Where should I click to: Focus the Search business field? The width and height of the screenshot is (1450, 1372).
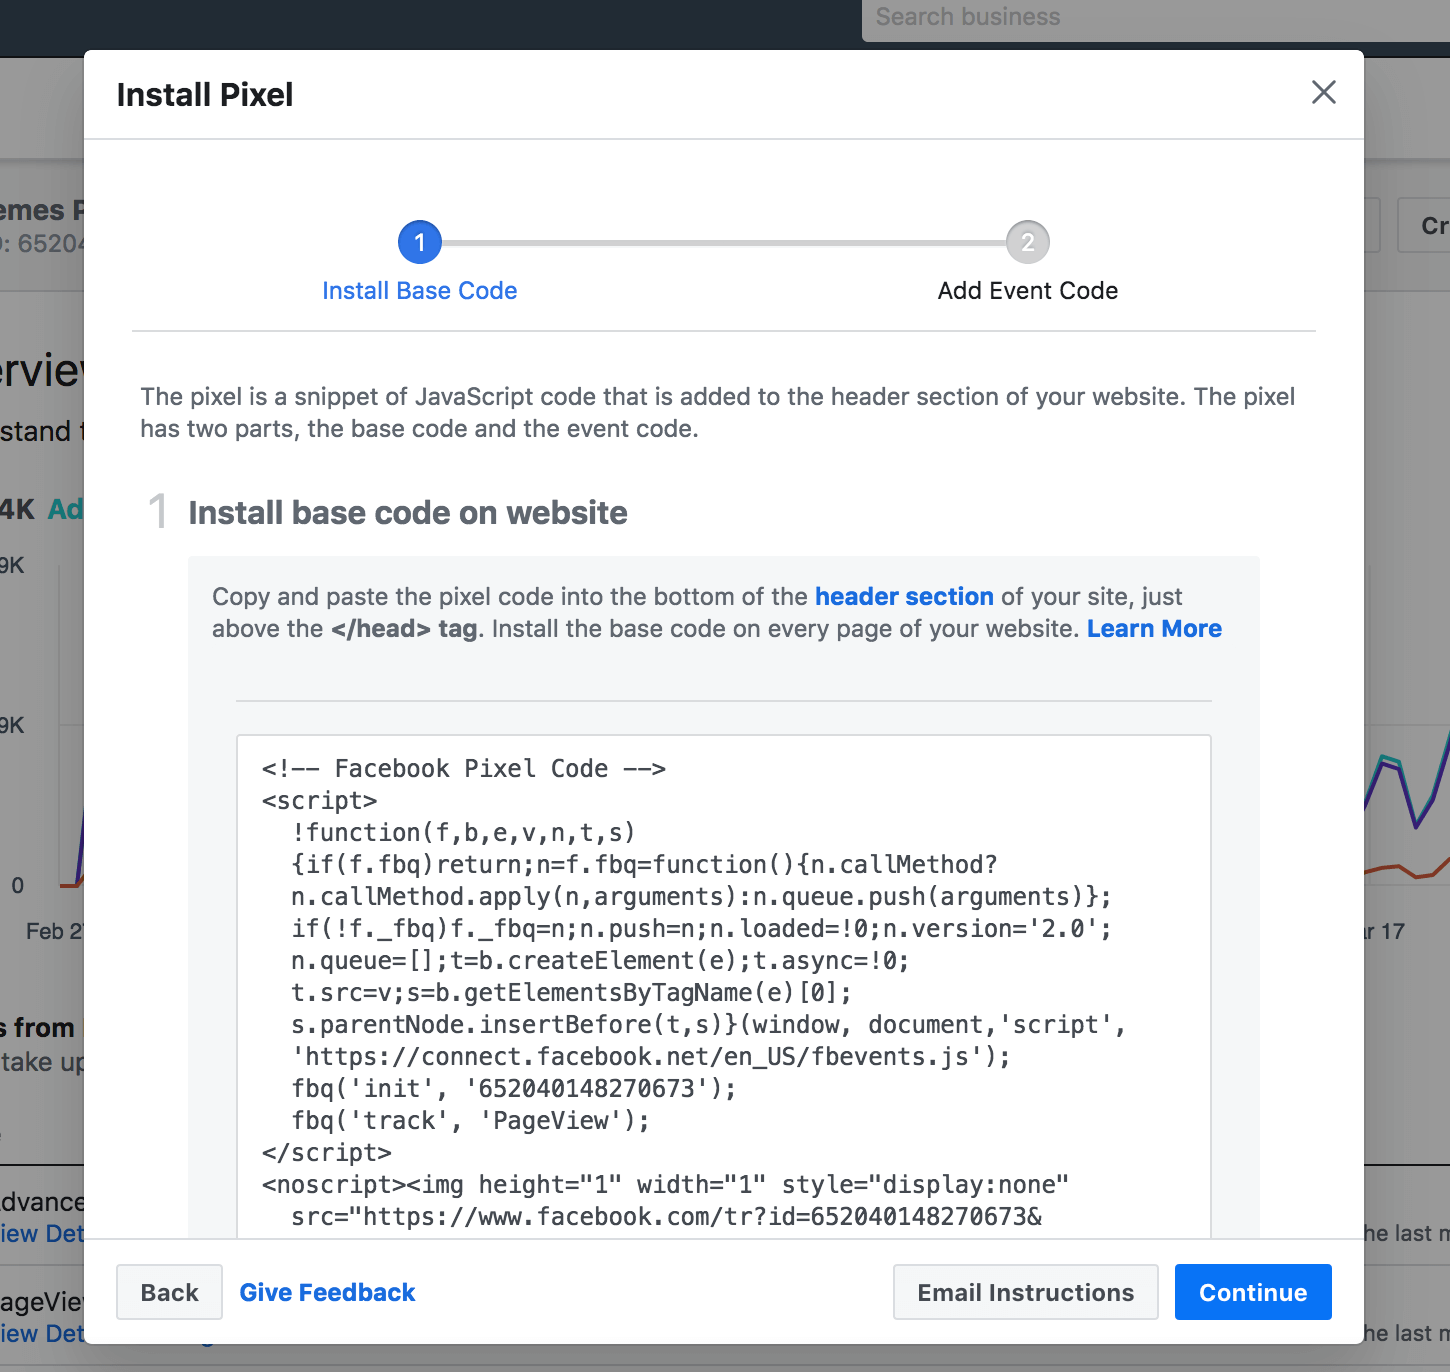[x=1156, y=18]
